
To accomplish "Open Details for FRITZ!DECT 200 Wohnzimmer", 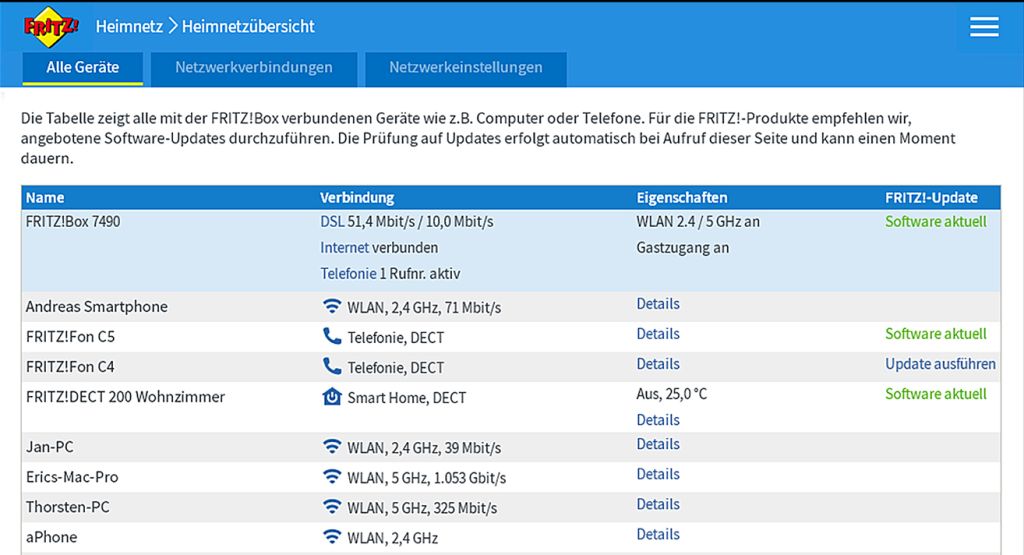I will (658, 420).
